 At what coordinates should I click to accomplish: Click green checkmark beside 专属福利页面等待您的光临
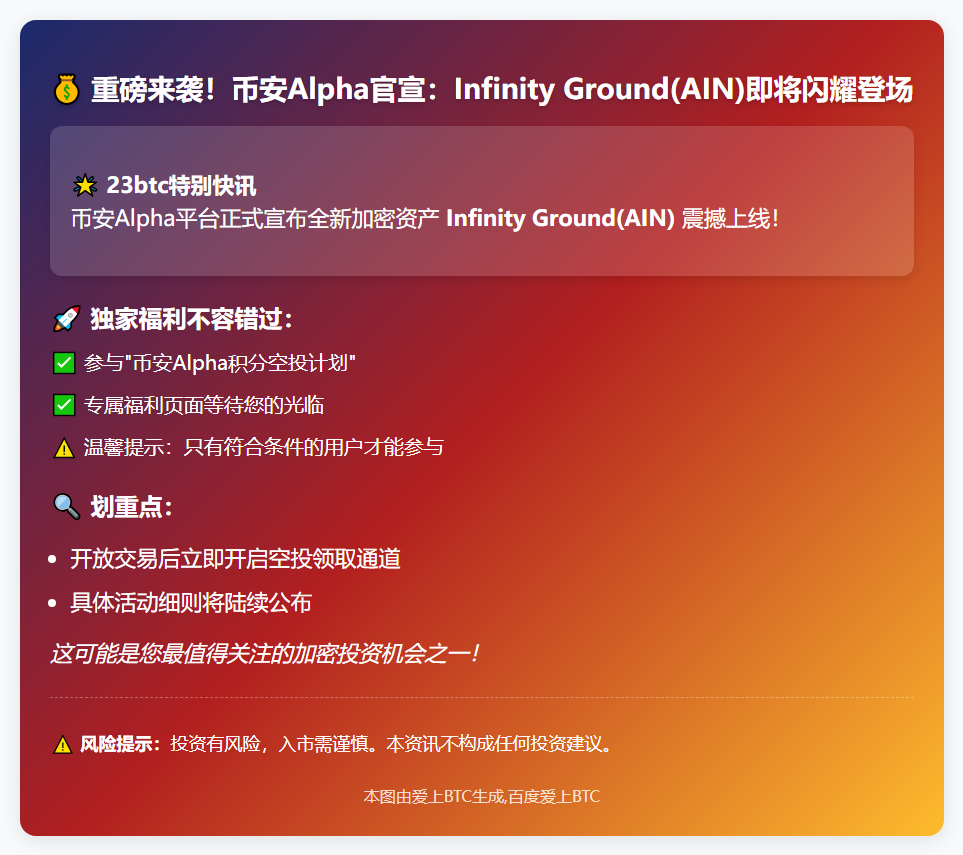(x=64, y=405)
